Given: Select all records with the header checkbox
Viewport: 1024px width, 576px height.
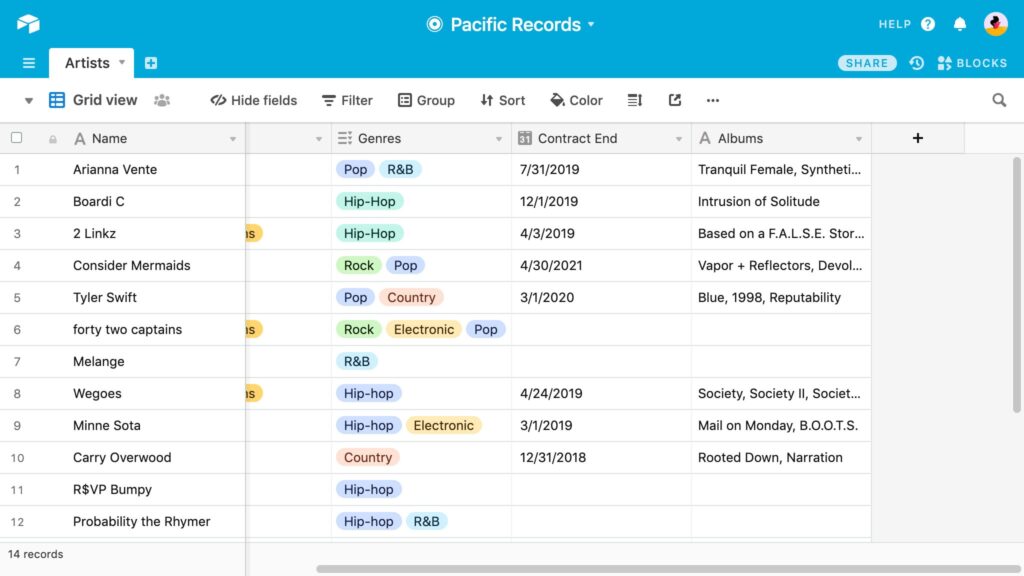Looking at the screenshot, I should point(16,137).
